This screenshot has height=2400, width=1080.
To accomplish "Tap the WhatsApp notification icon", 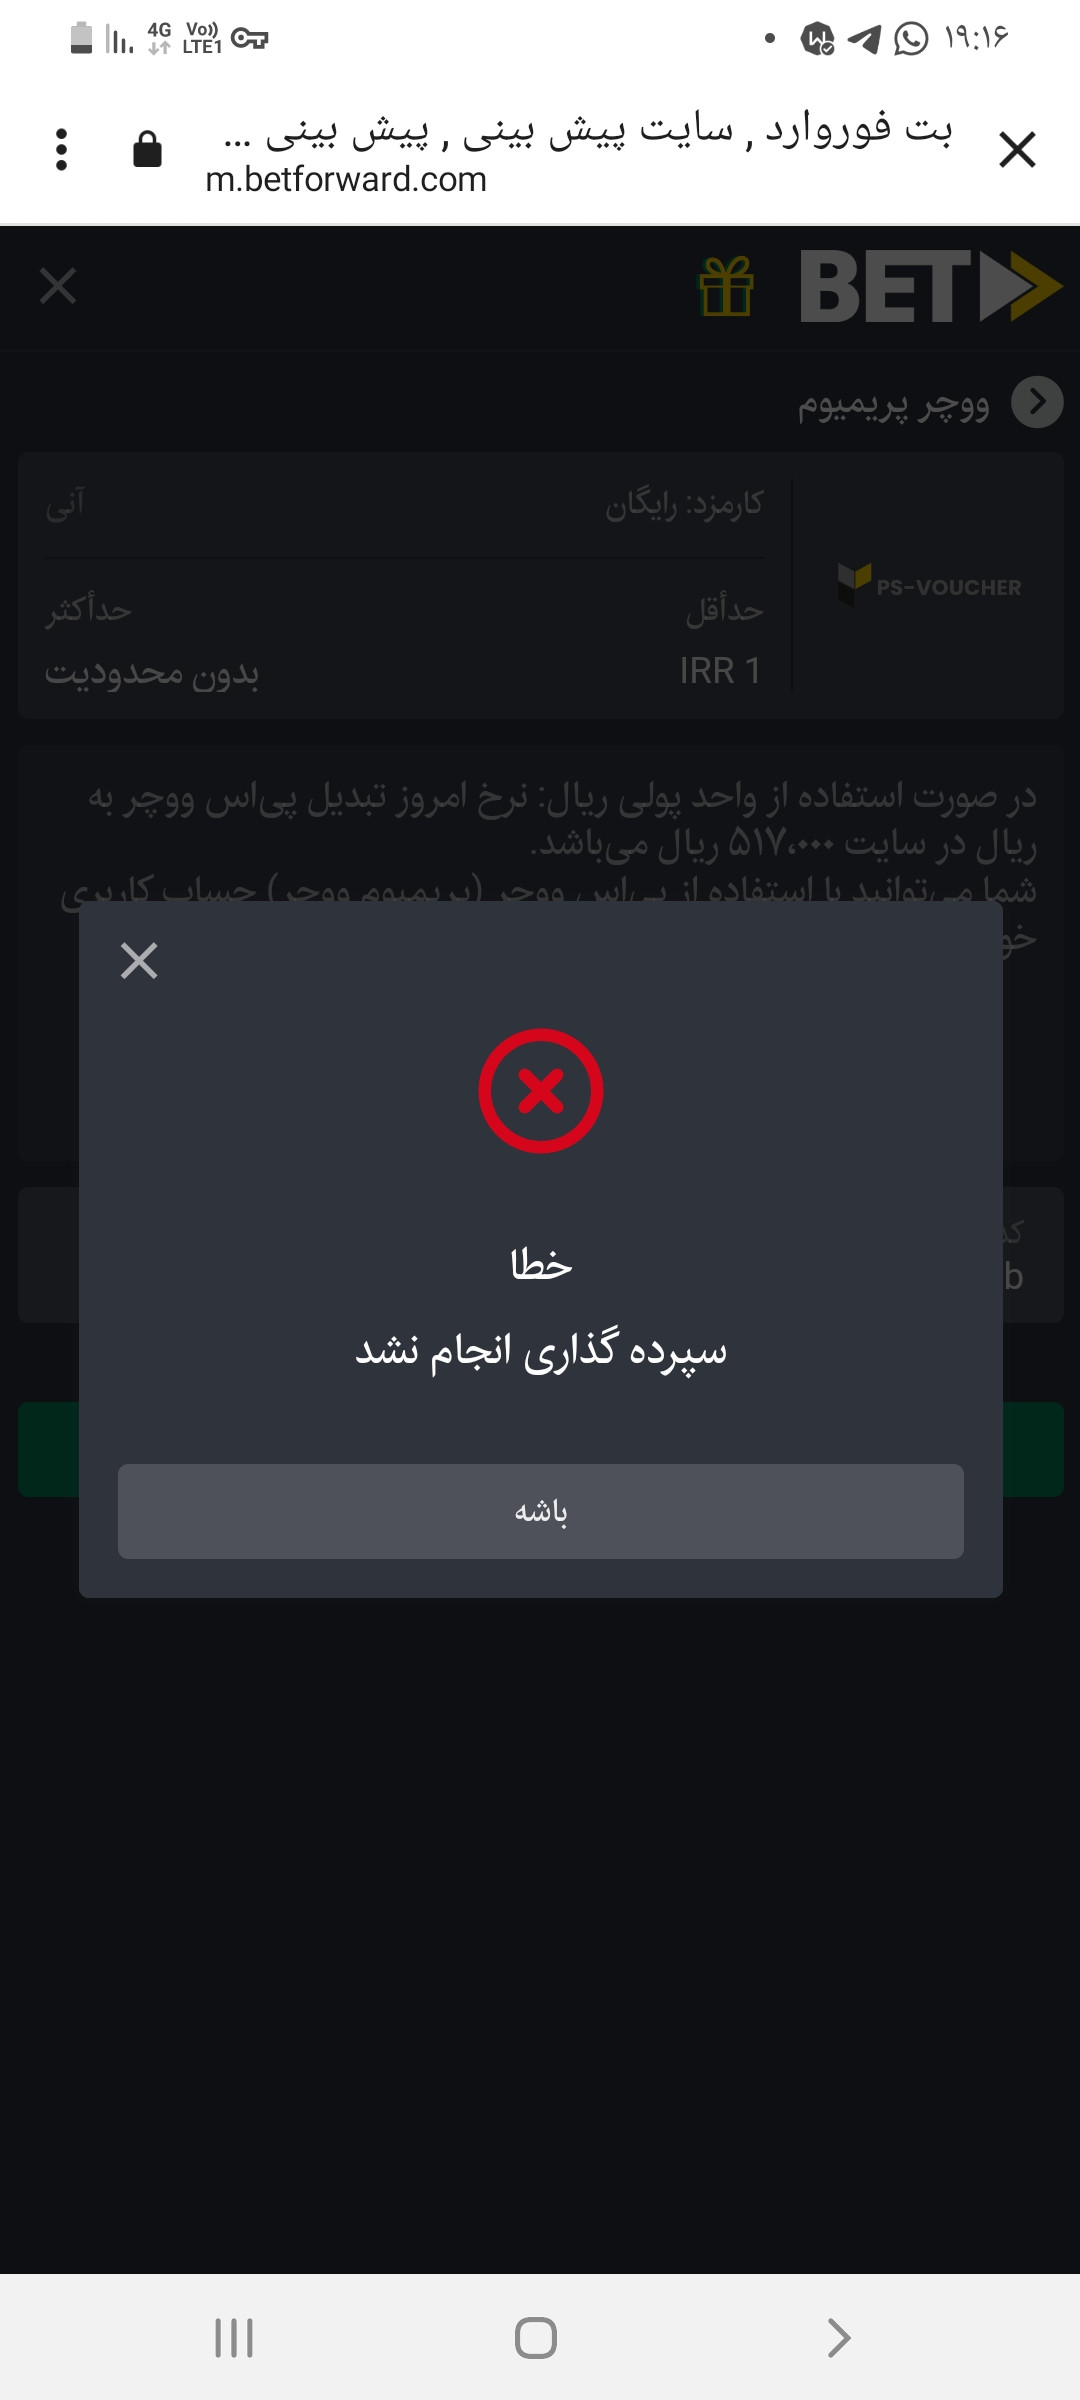I will [911, 39].
